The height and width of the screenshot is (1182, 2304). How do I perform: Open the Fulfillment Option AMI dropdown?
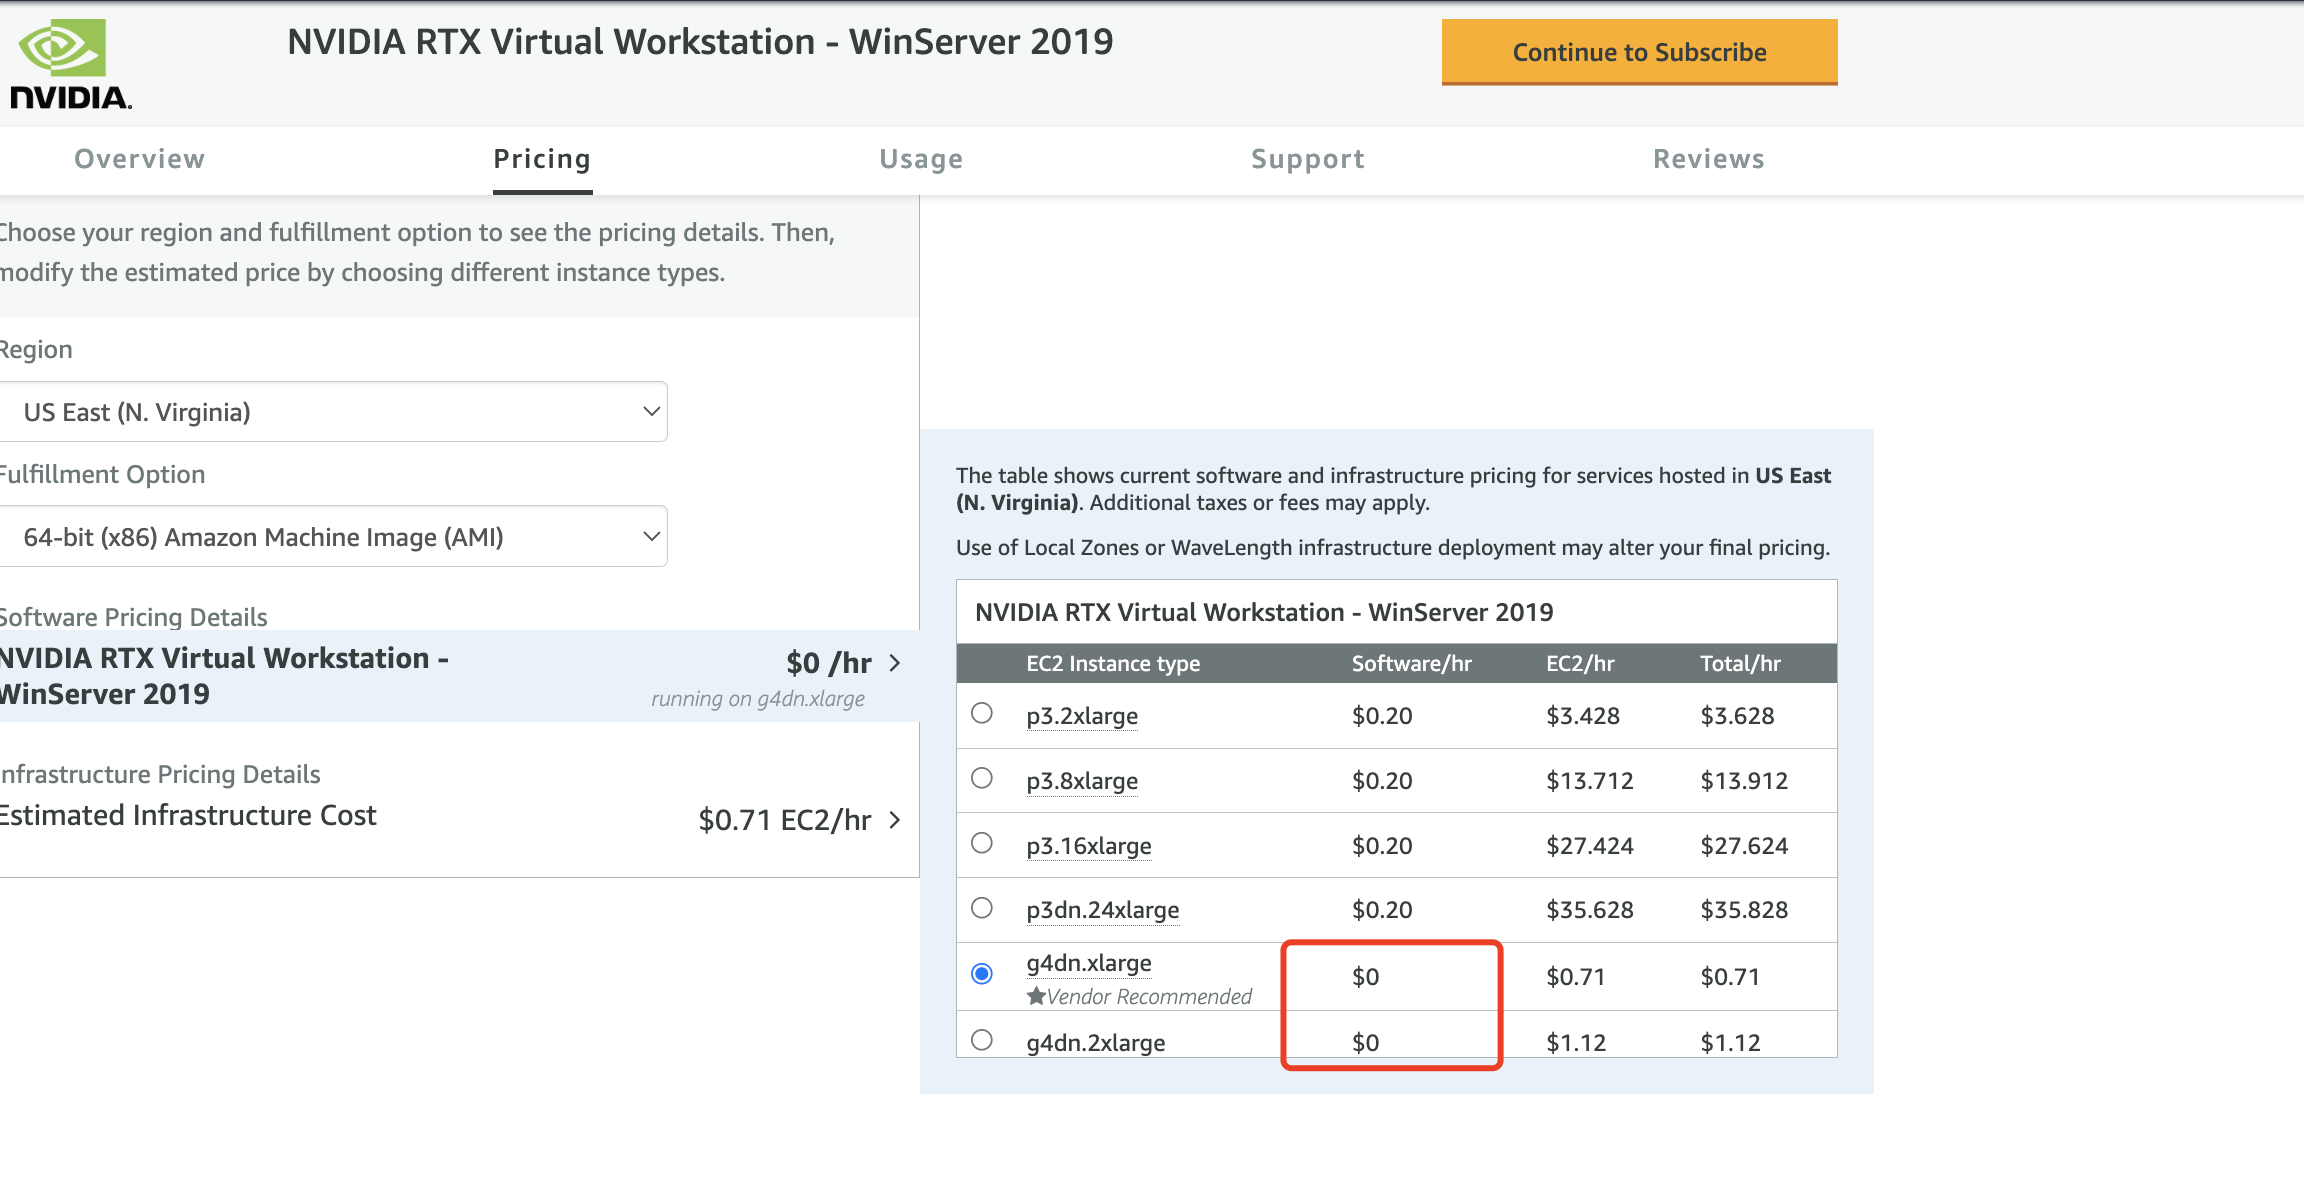point(333,537)
